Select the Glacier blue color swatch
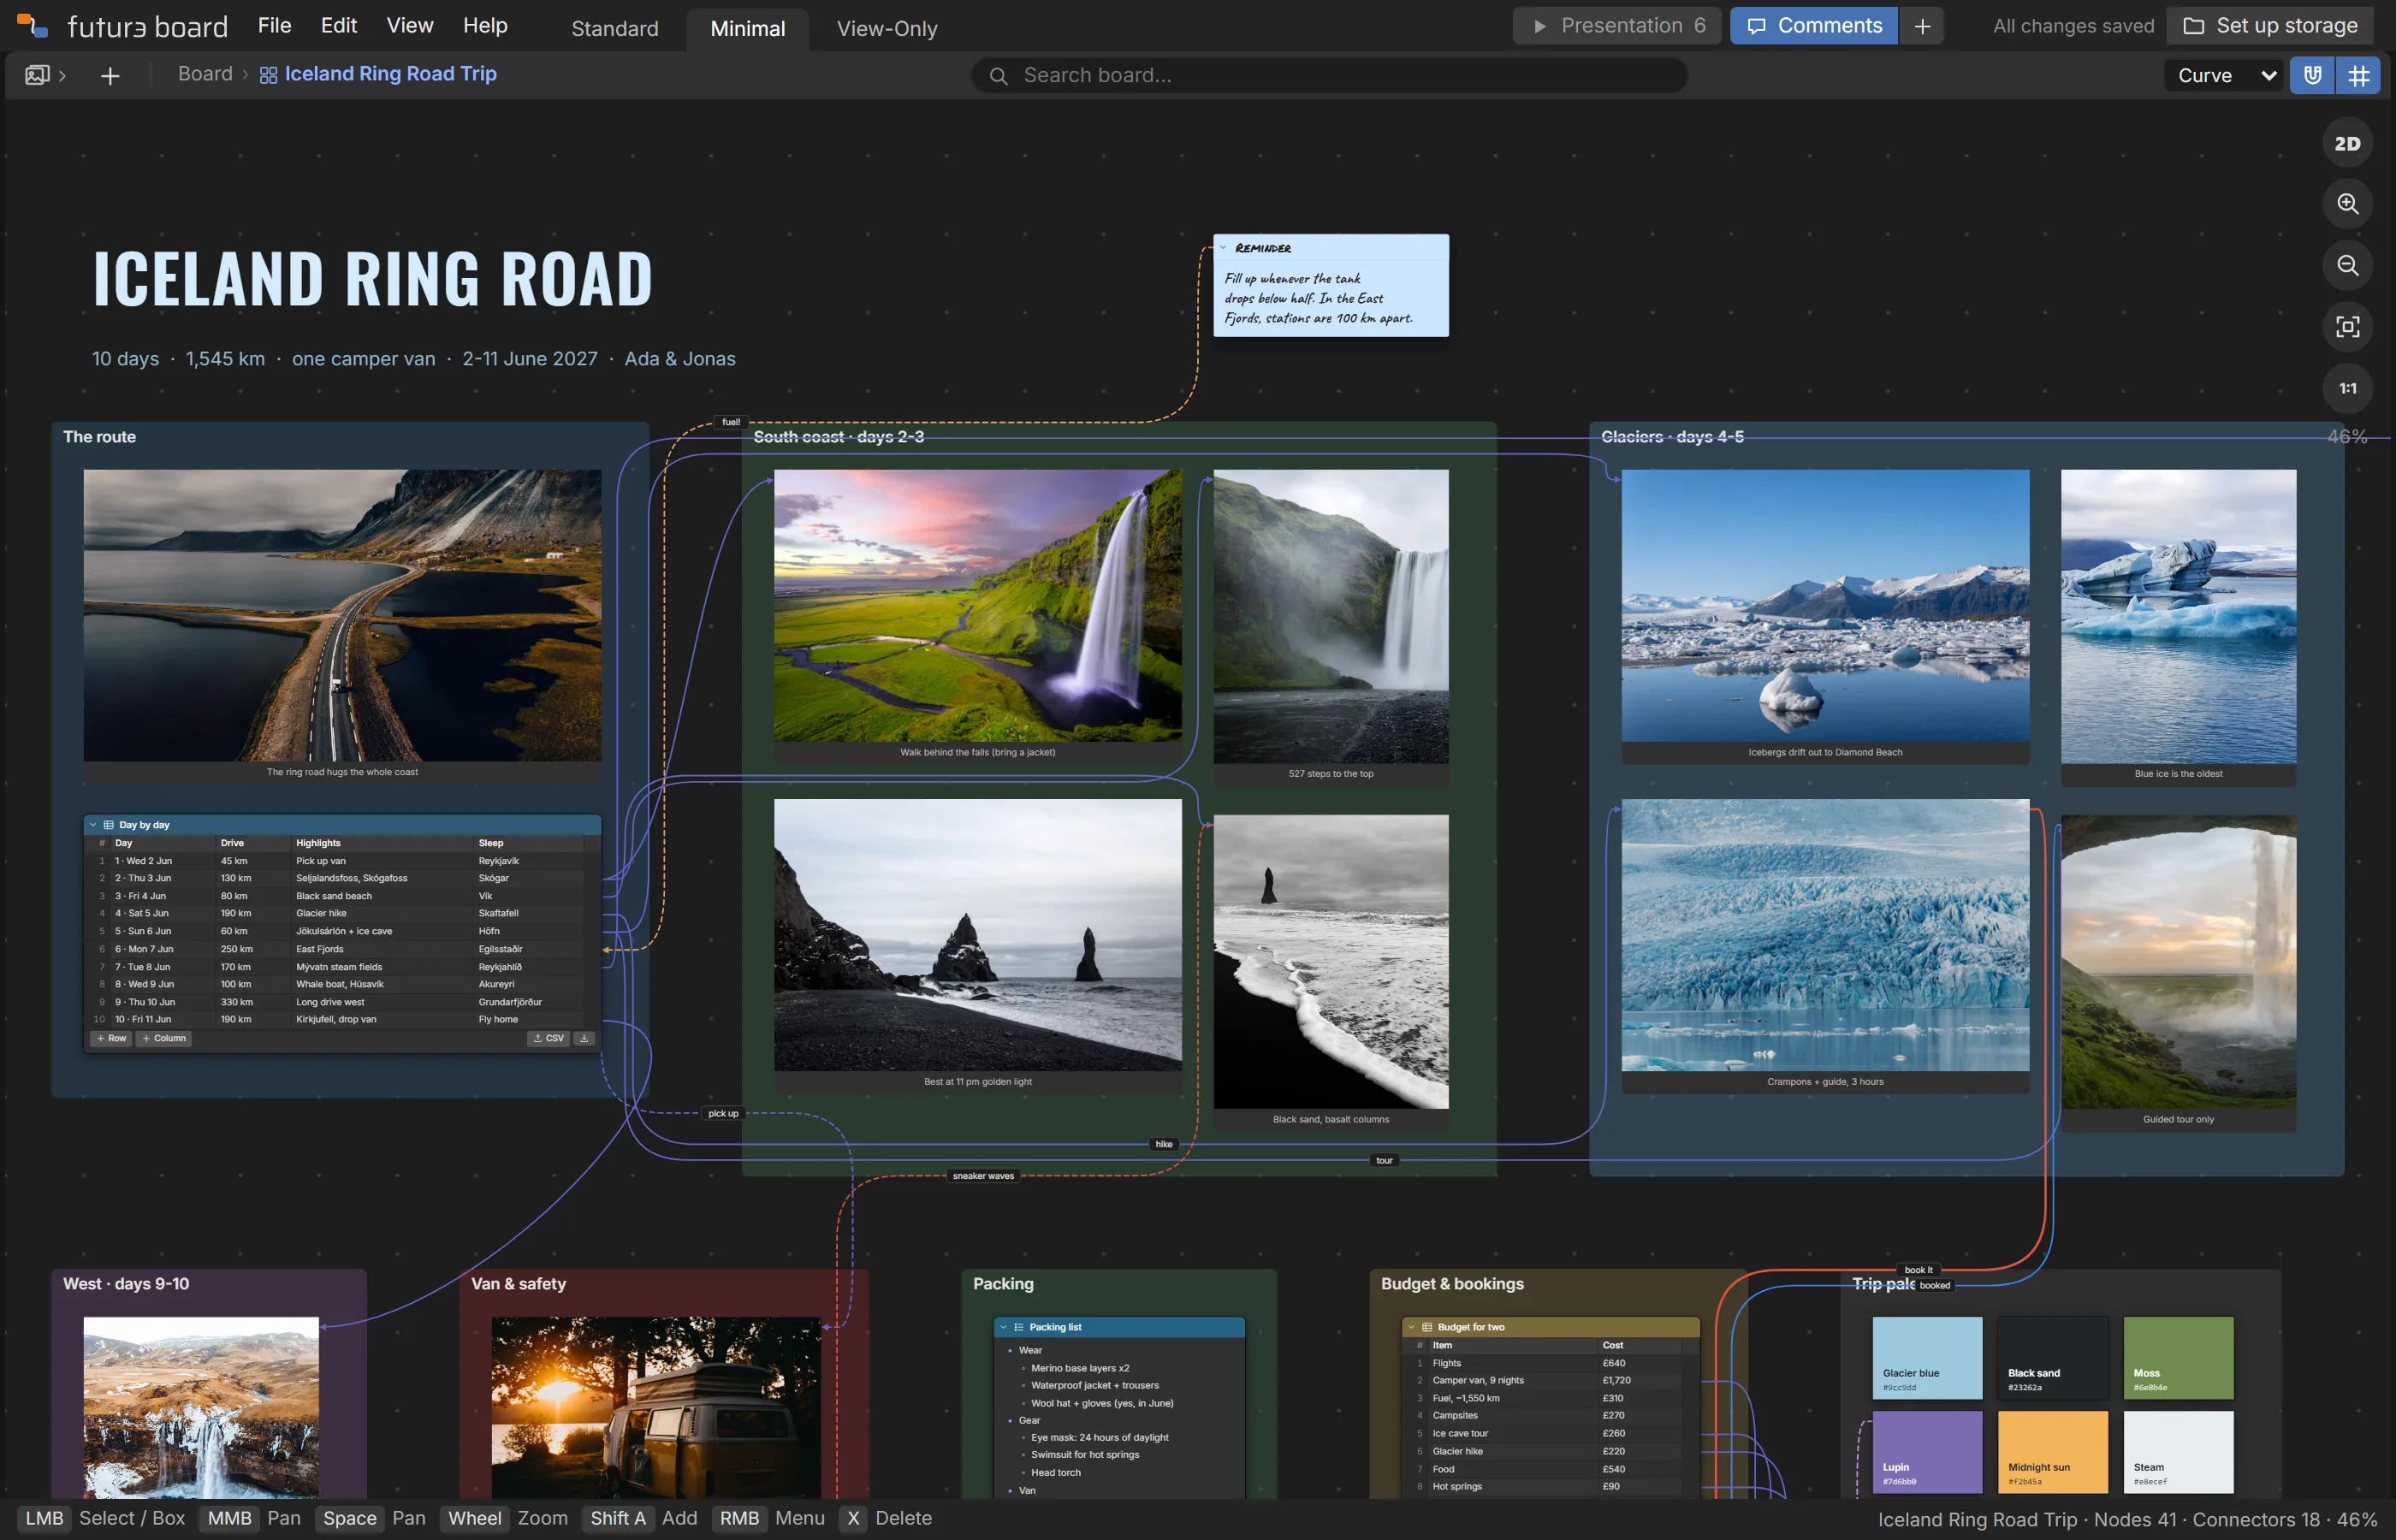 point(1927,1358)
